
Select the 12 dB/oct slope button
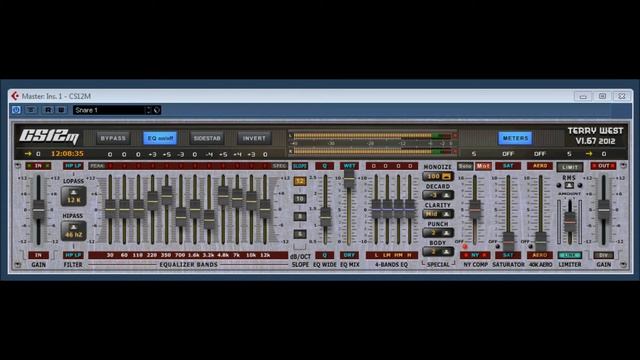click(300, 181)
